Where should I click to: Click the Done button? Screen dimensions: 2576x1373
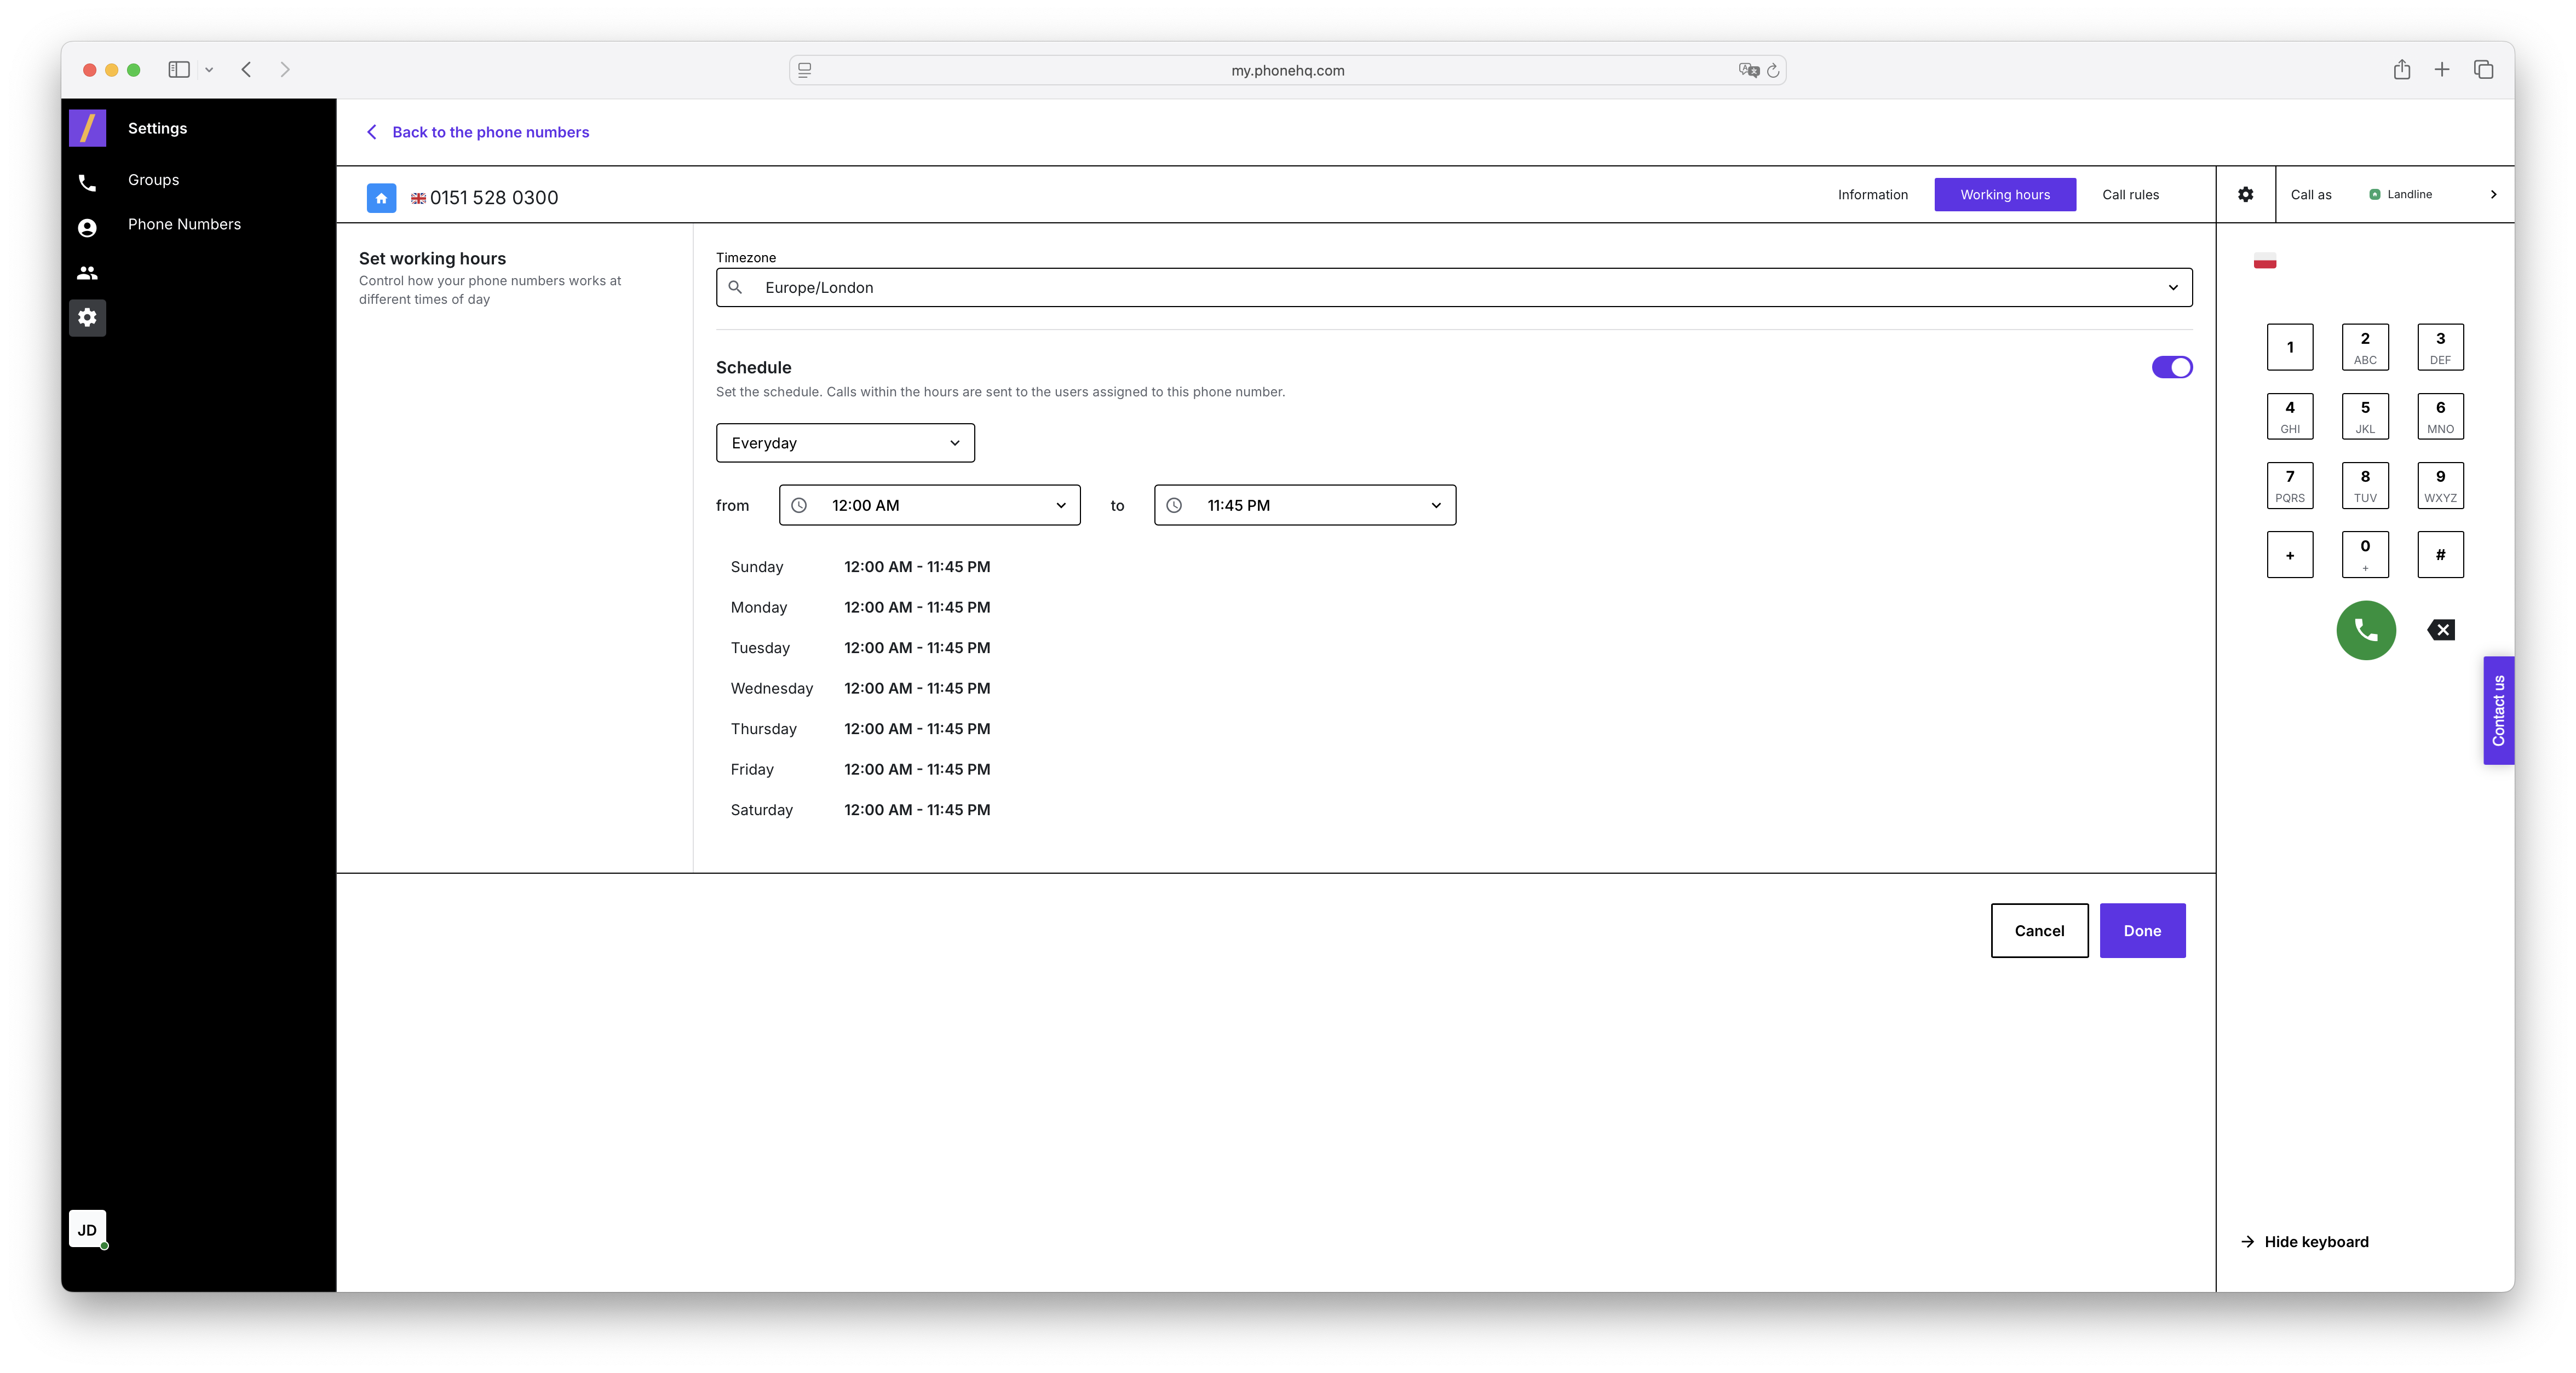pyautogui.click(x=2142, y=931)
